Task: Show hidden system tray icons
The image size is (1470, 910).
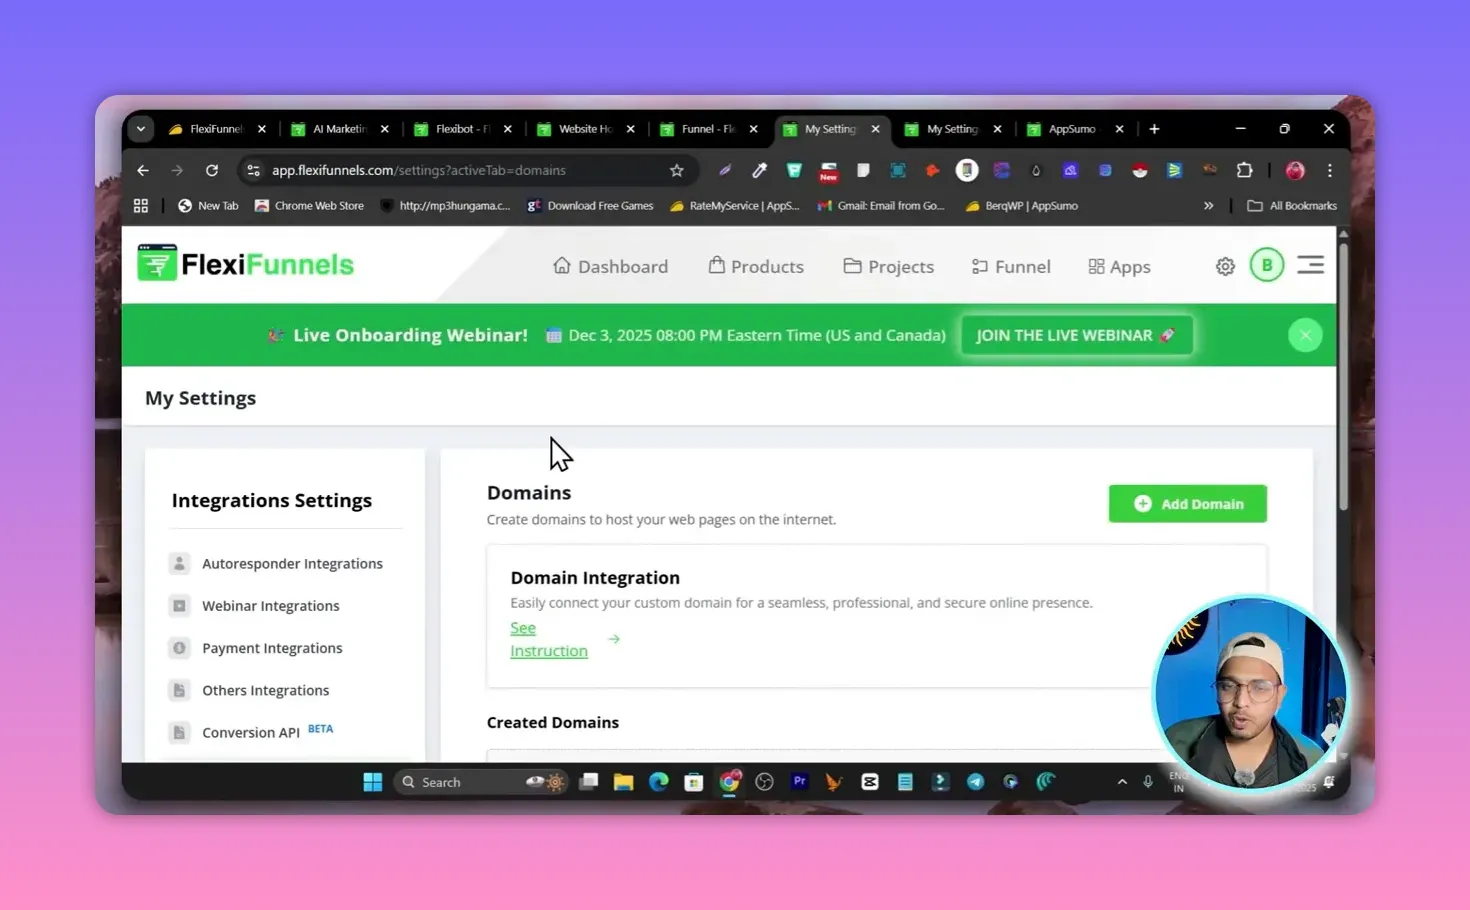Action: (x=1122, y=782)
